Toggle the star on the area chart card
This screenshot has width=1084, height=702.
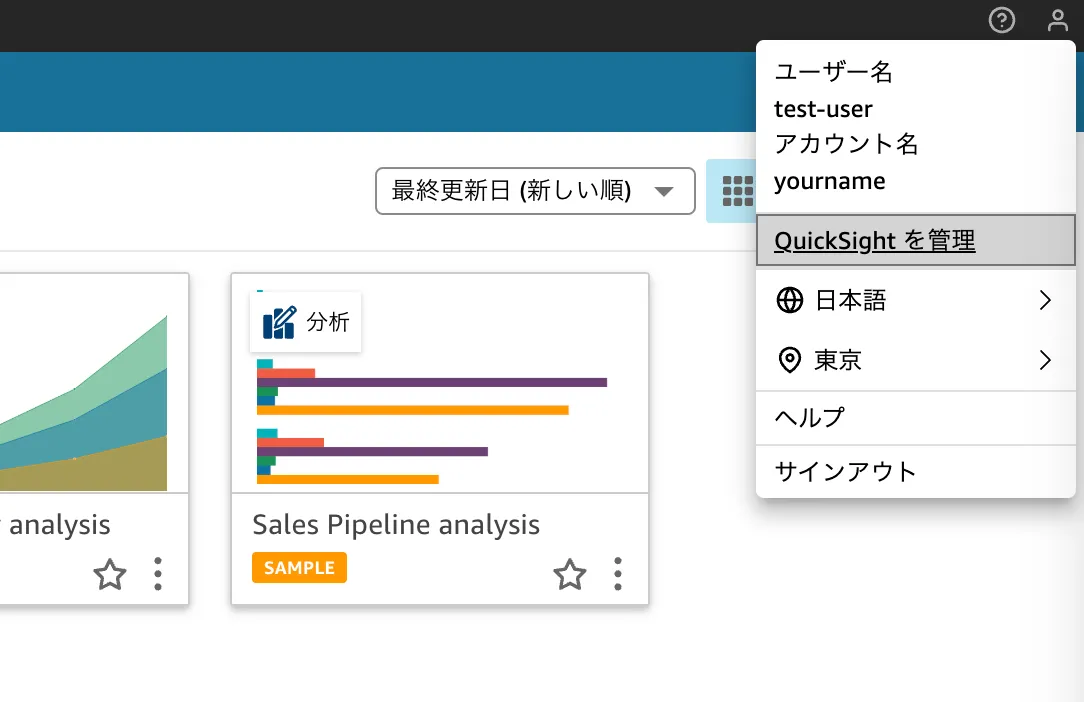110,574
